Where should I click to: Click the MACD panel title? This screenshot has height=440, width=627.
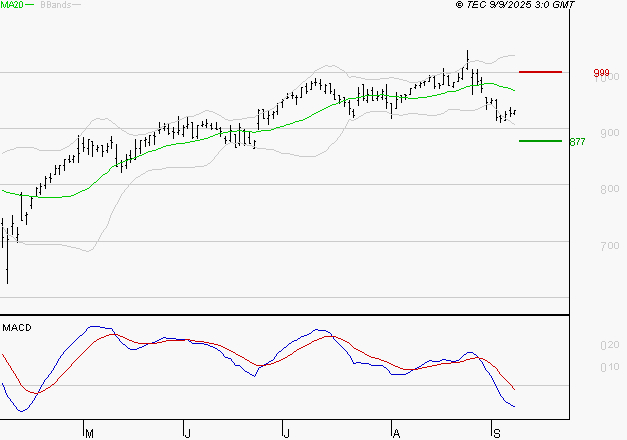(17, 328)
